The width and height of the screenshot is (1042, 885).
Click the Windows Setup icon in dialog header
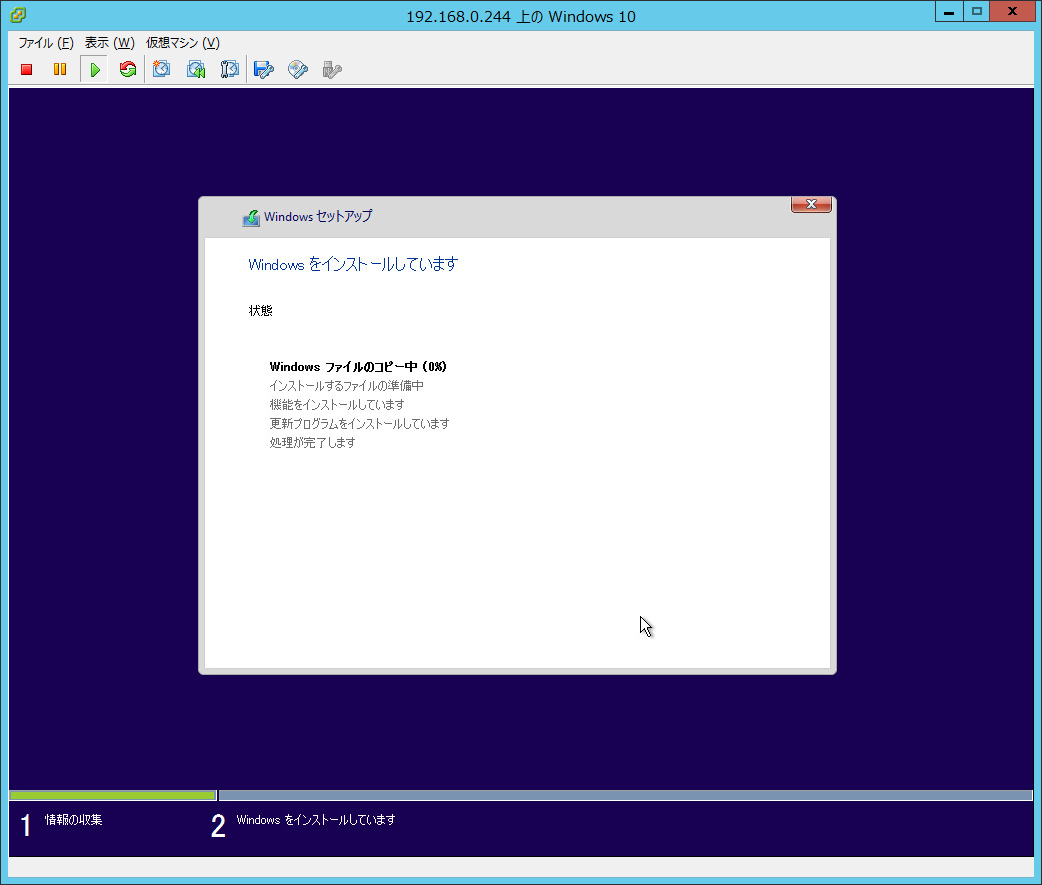coord(251,218)
